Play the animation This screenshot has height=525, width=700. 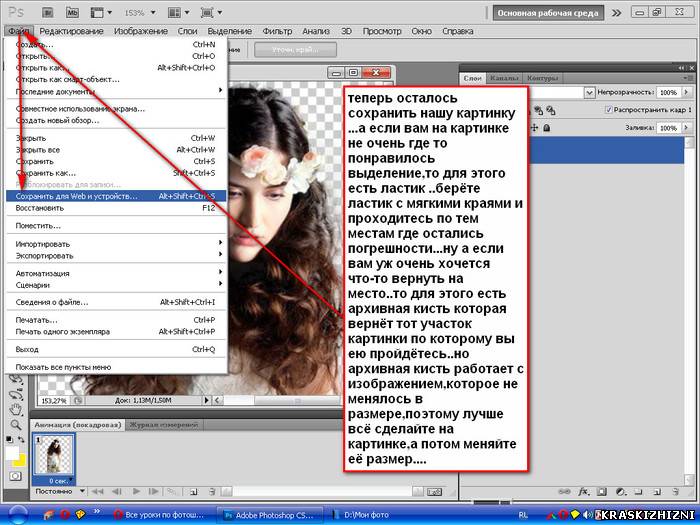(136, 492)
